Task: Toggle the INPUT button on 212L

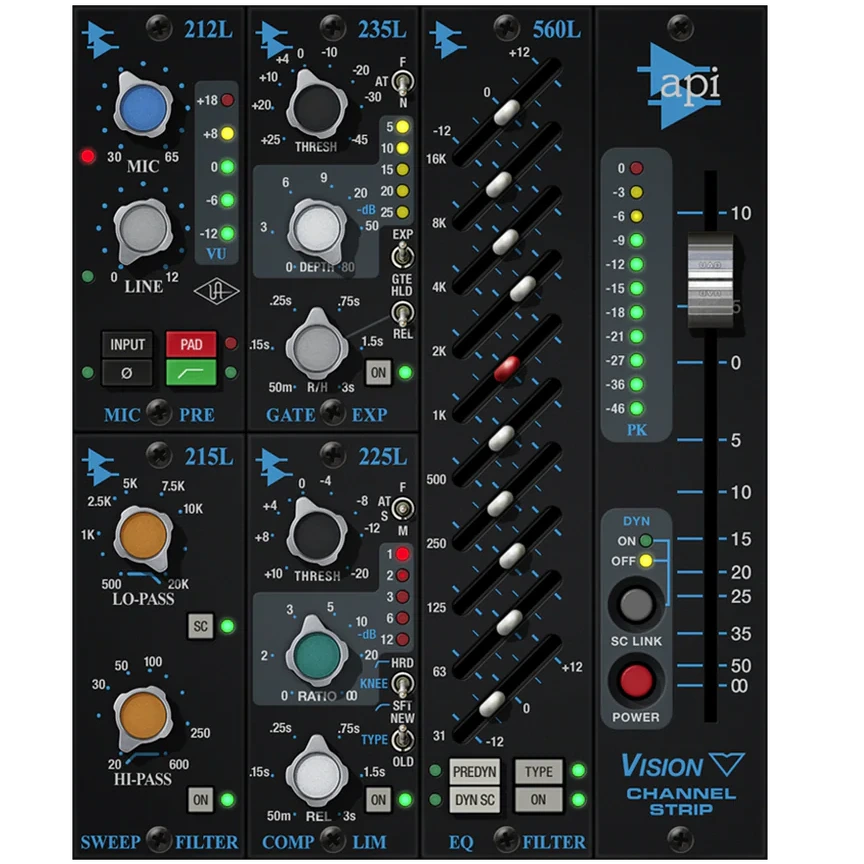Action: click(127, 345)
